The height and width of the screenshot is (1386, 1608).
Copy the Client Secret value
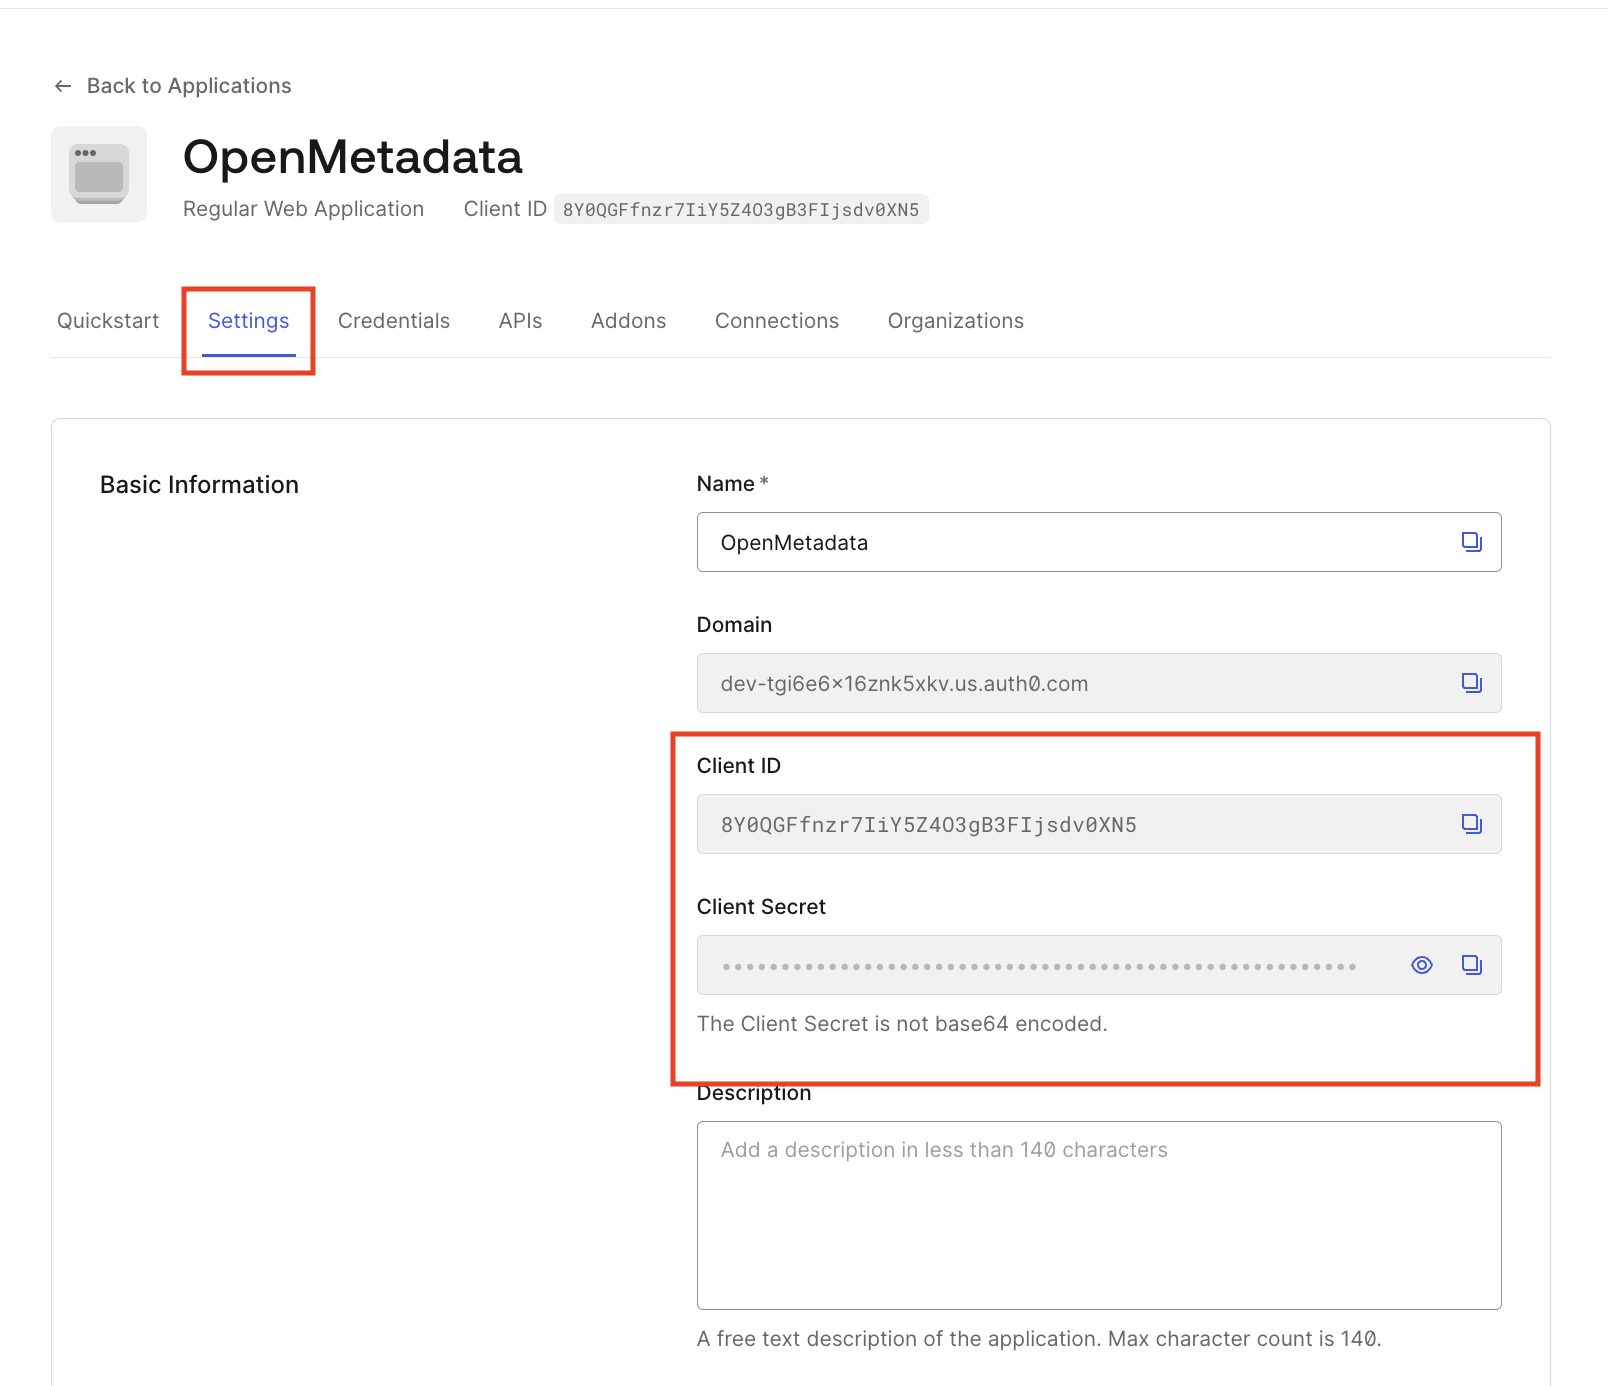[x=1471, y=965]
